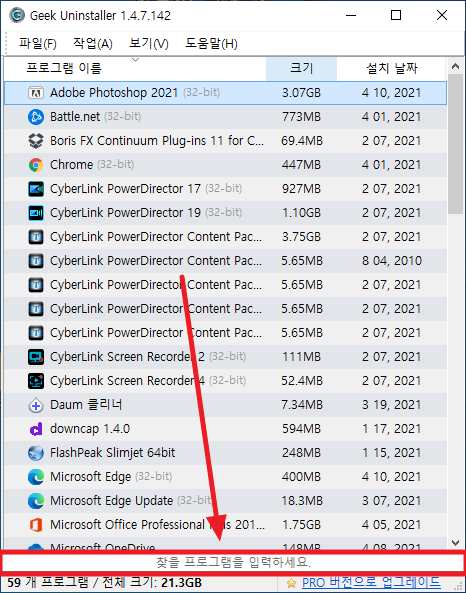Click PRO 버전으로 업그레이드 link
Viewport: 466px width, 593px height.
pos(371,582)
